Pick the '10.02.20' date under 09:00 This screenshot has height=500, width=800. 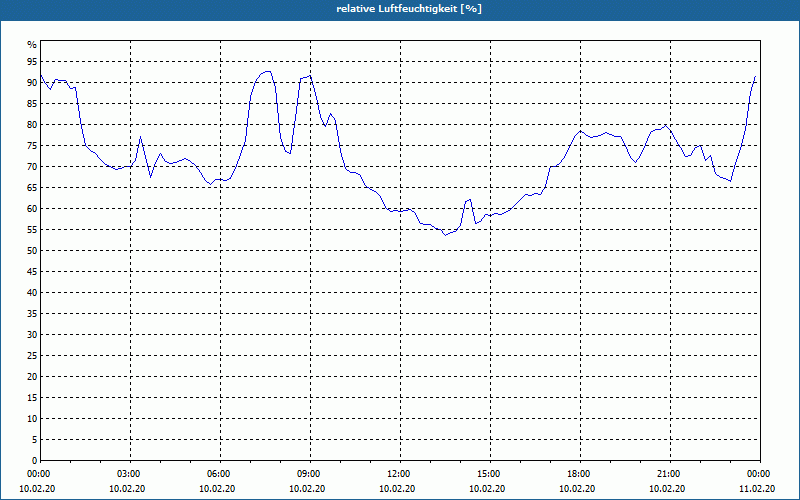coord(308,489)
